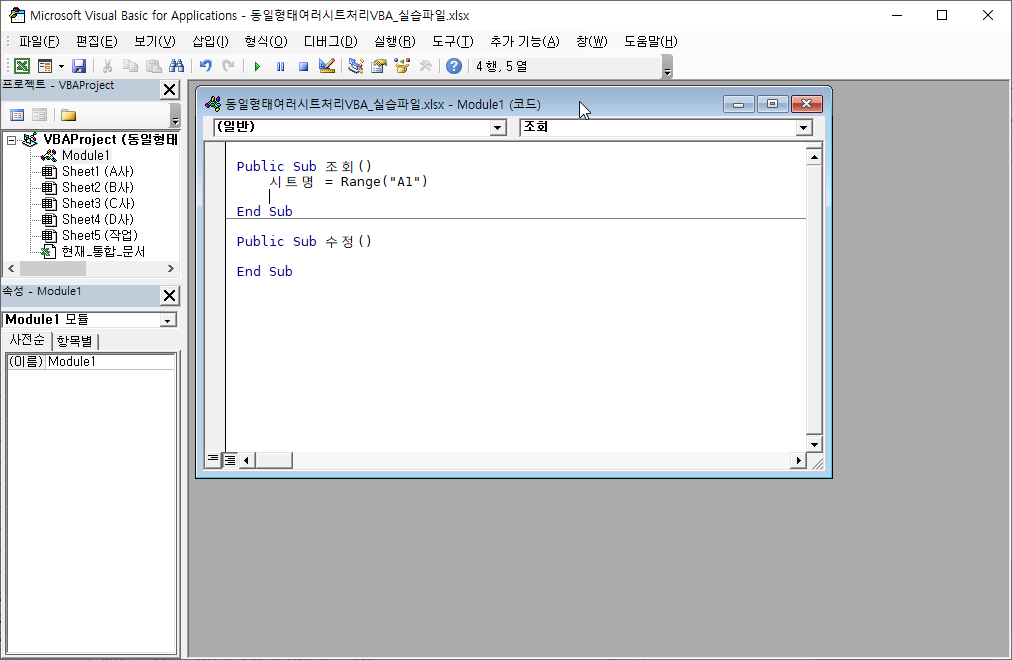Screen dimensions: 1012x660
Task: Click the Toolbox wrench icon
Action: [x=425, y=66]
